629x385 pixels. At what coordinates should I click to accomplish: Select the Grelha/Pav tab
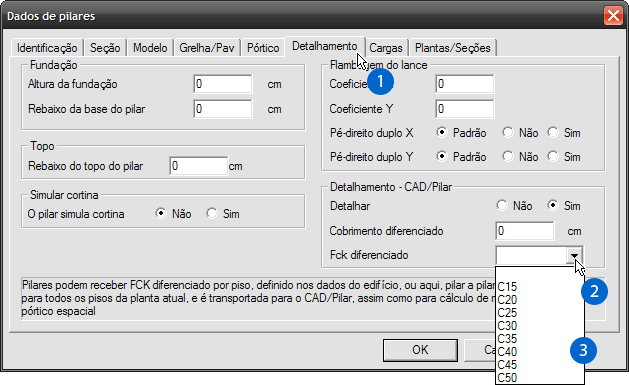(x=207, y=48)
